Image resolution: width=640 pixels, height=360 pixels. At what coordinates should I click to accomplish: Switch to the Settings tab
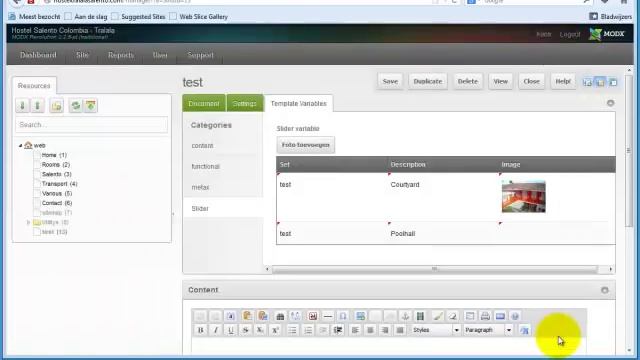[x=245, y=104]
